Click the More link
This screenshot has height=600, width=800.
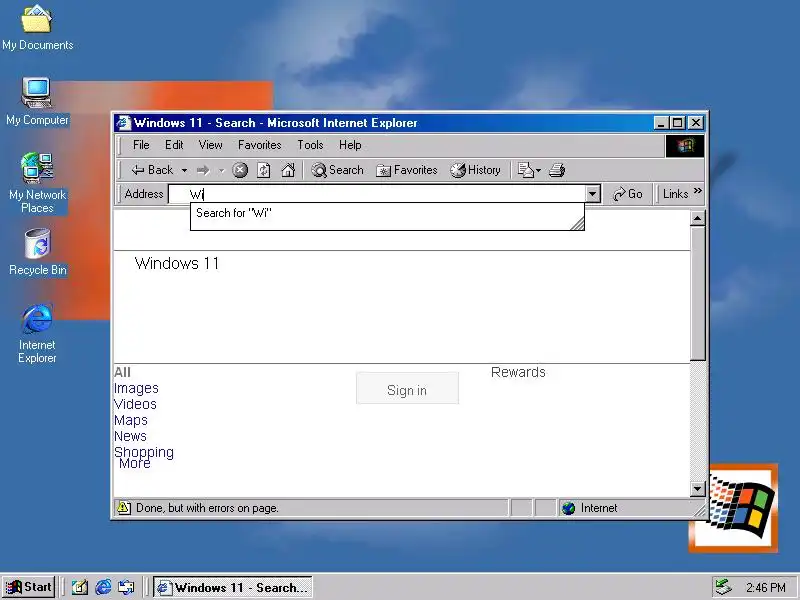[135, 464]
